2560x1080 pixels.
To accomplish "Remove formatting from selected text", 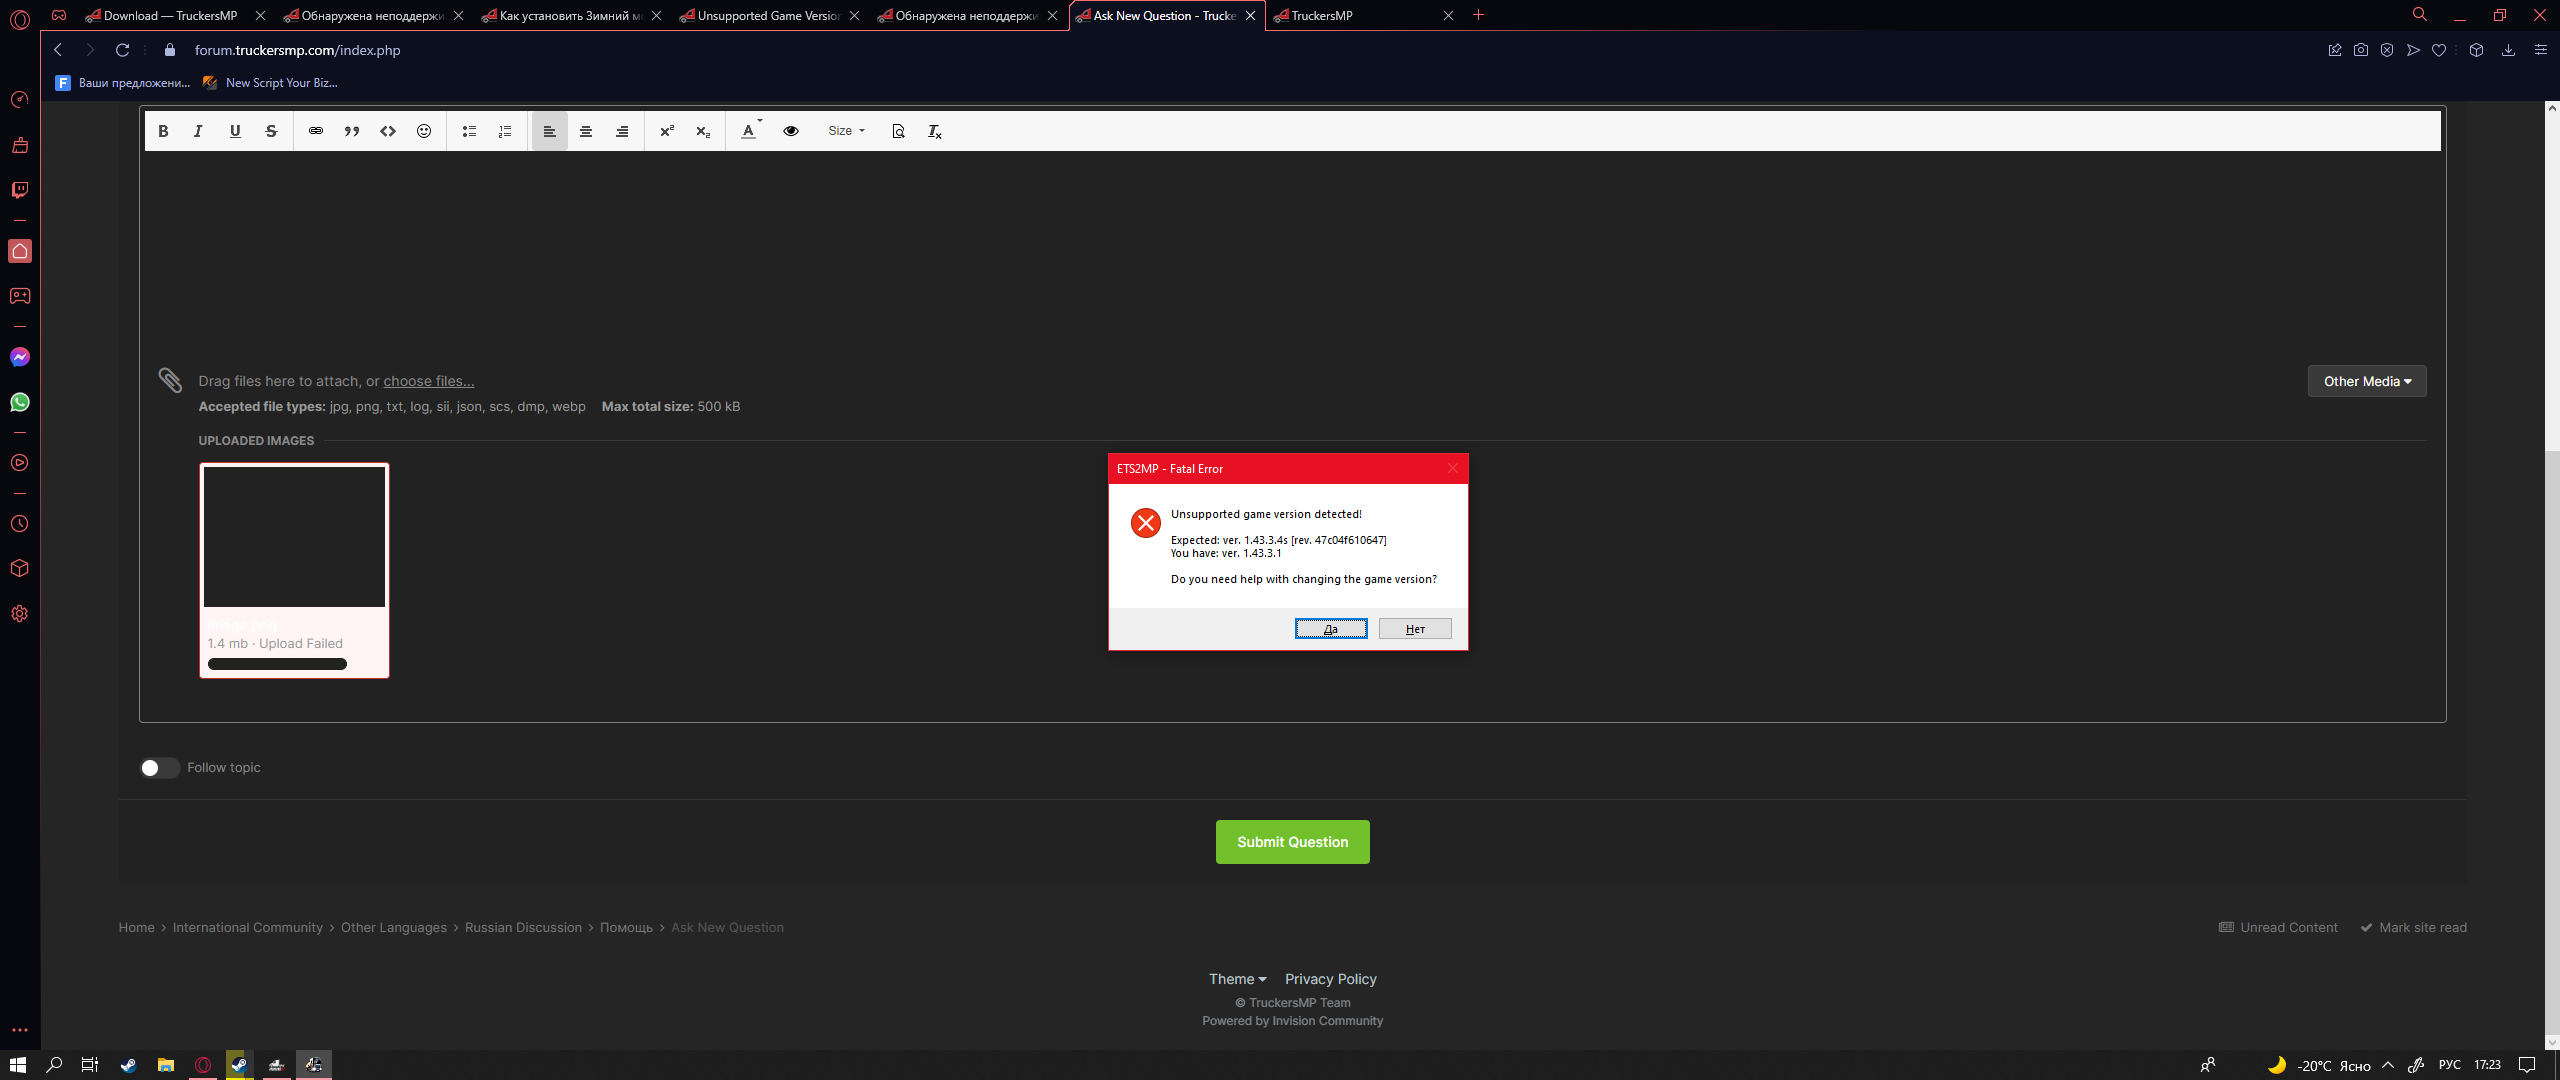I will coord(935,131).
